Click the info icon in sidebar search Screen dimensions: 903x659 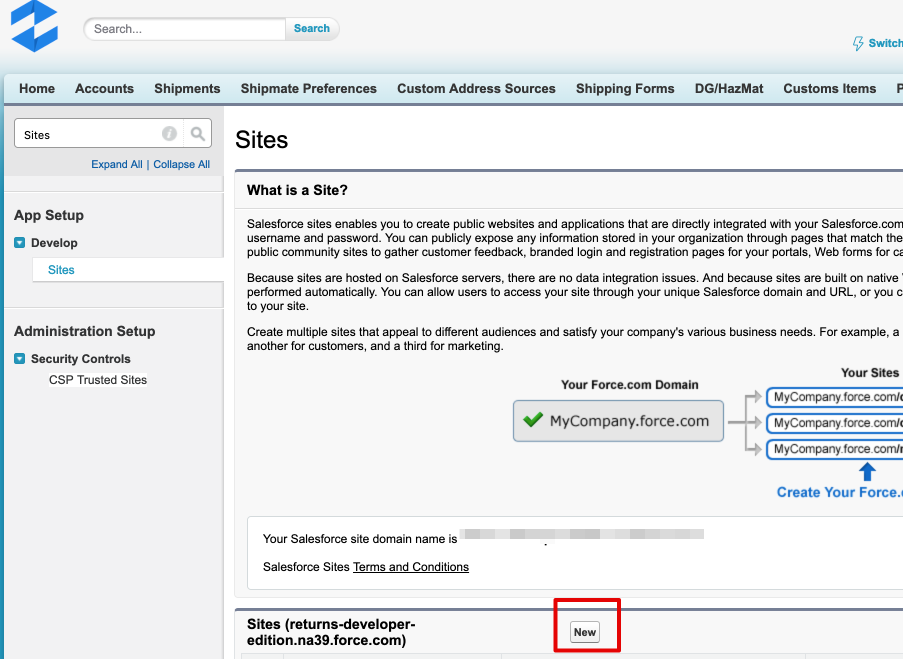(x=169, y=134)
